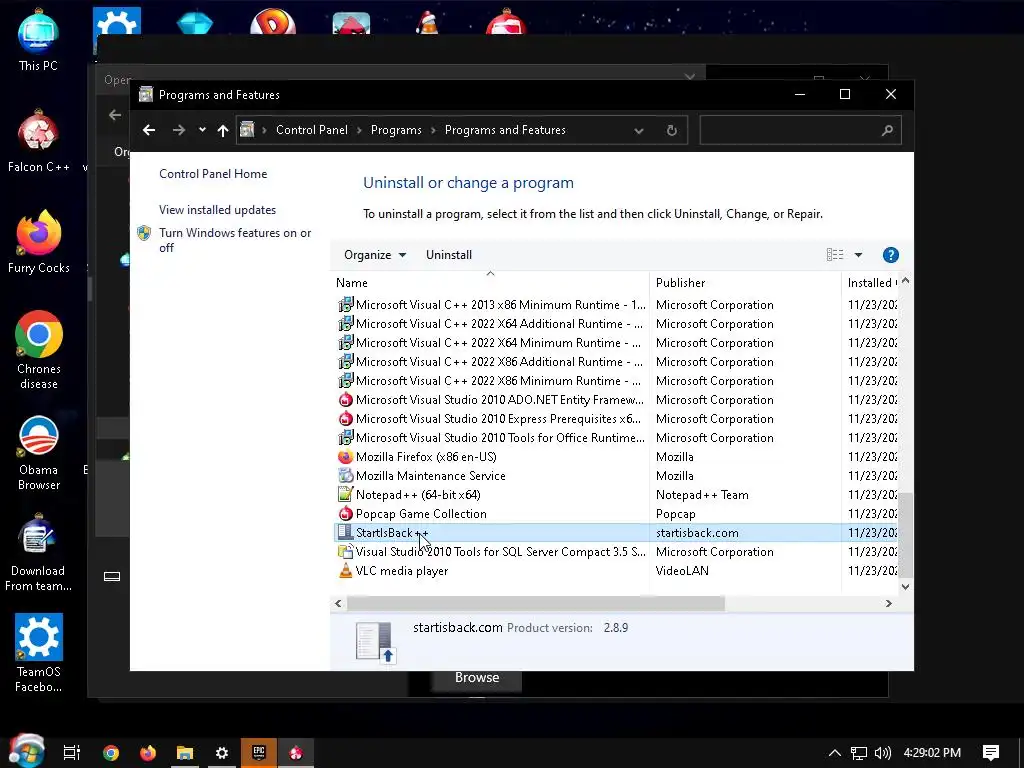Viewport: 1024px width, 768px height.
Task: Click the Notepad++ program icon in list
Action: tap(345, 494)
